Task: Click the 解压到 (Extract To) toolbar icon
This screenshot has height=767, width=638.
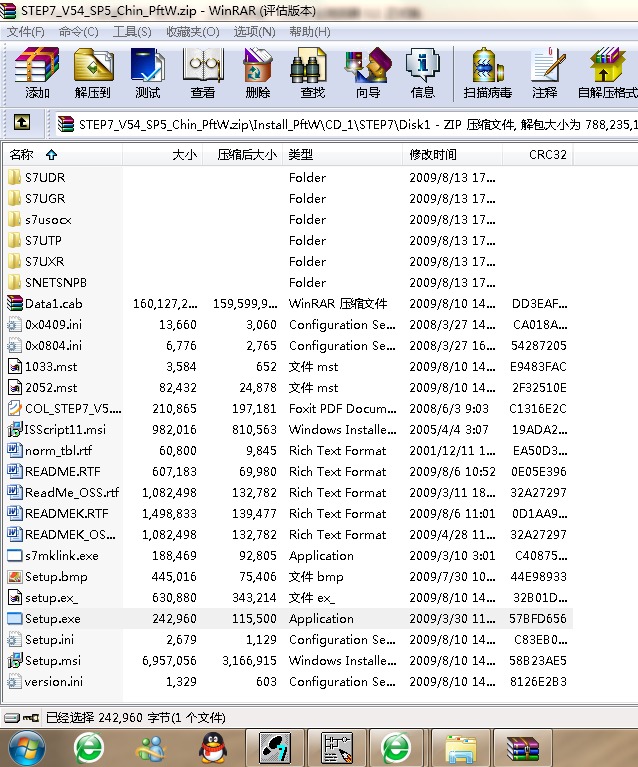Action: coord(92,73)
